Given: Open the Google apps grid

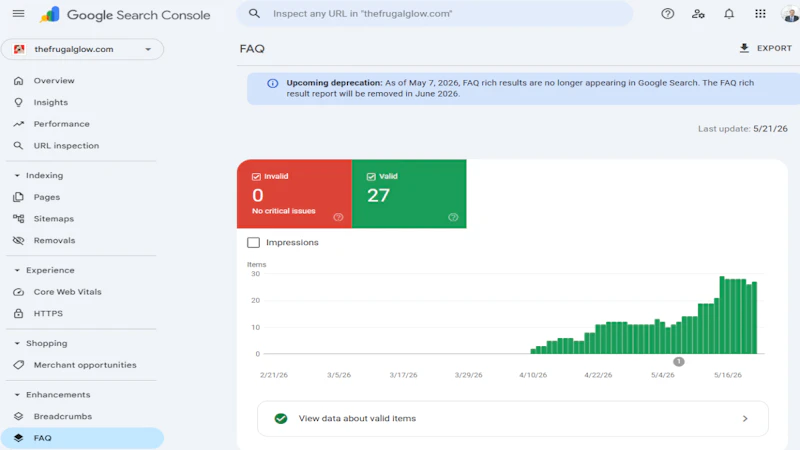Looking at the screenshot, I should point(760,14).
